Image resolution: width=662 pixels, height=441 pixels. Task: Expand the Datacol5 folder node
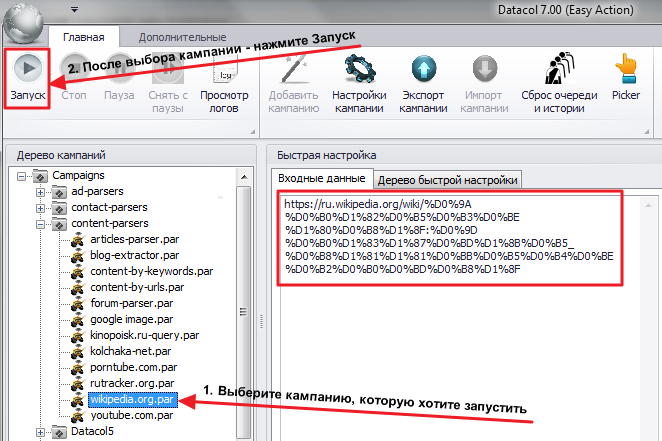point(40,433)
